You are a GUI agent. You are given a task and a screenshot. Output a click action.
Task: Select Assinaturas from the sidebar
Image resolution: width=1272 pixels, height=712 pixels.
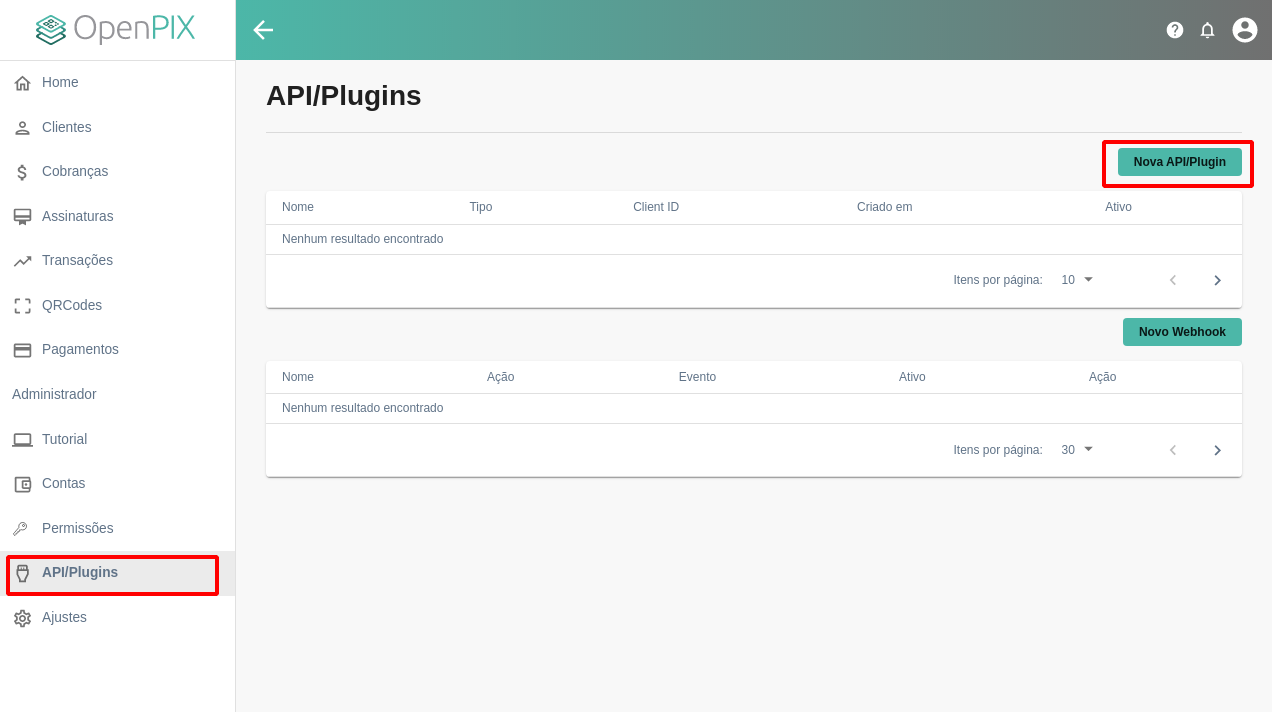77,216
